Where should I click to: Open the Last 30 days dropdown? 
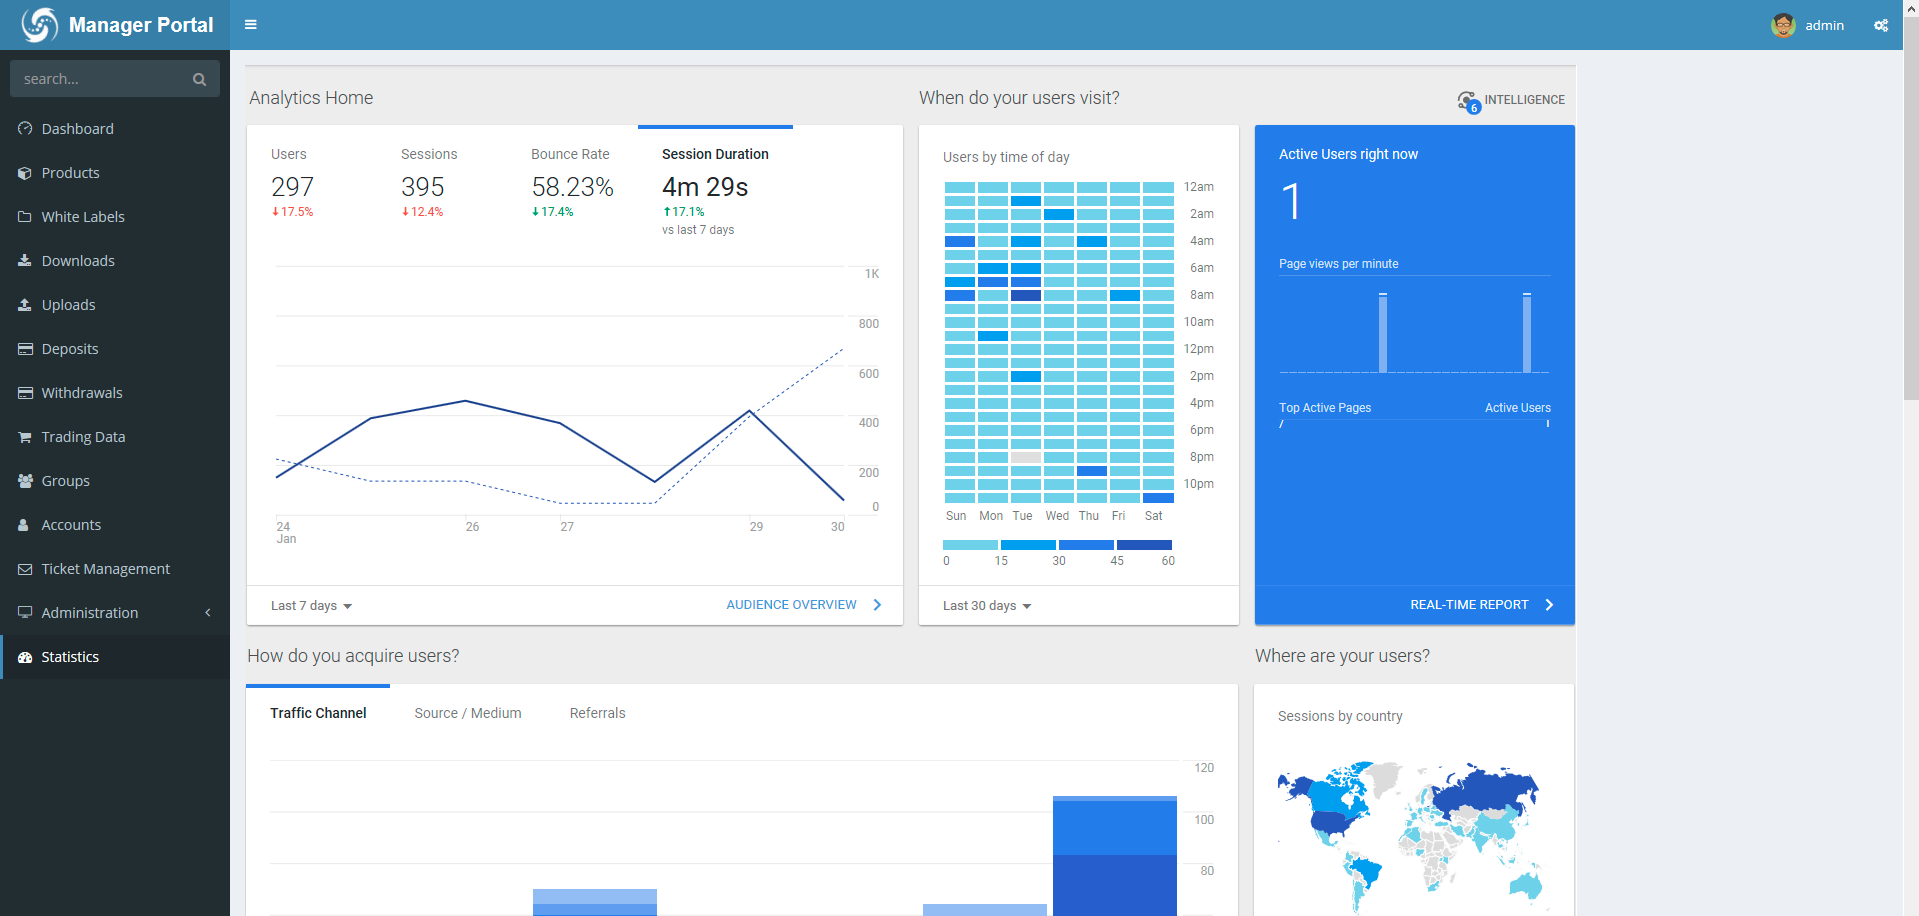point(986,606)
